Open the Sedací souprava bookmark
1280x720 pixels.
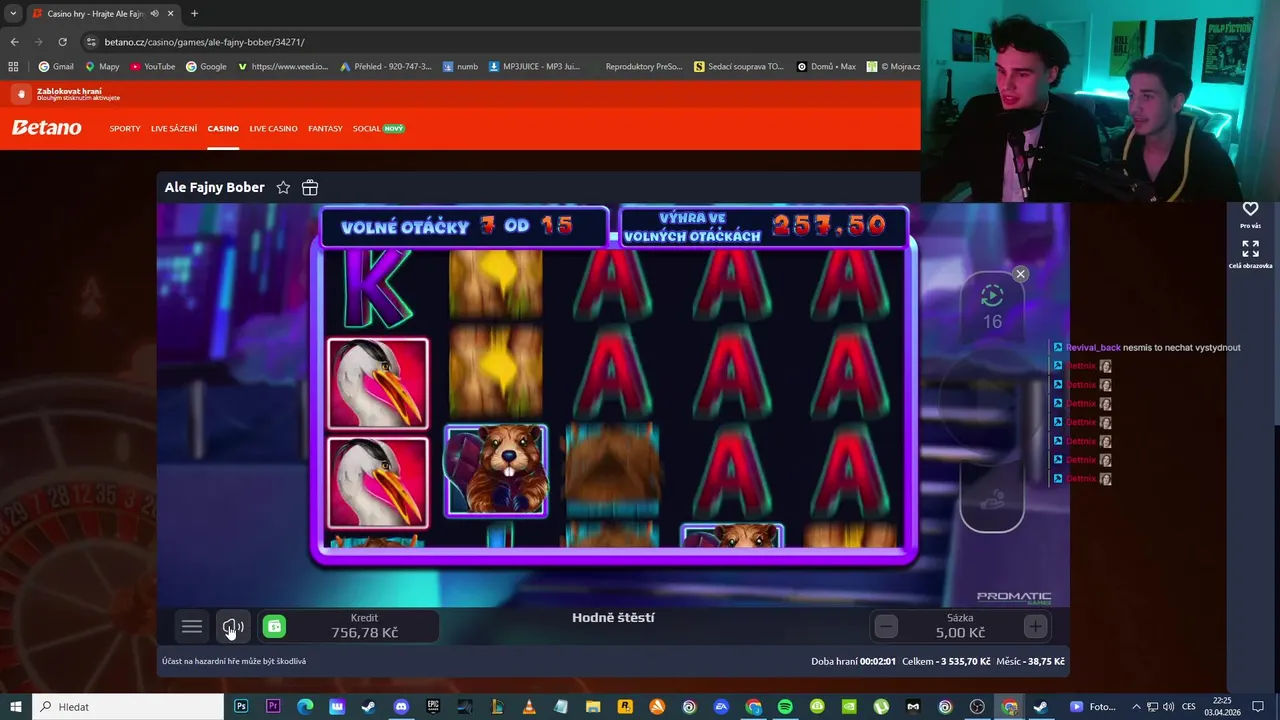(x=738, y=67)
